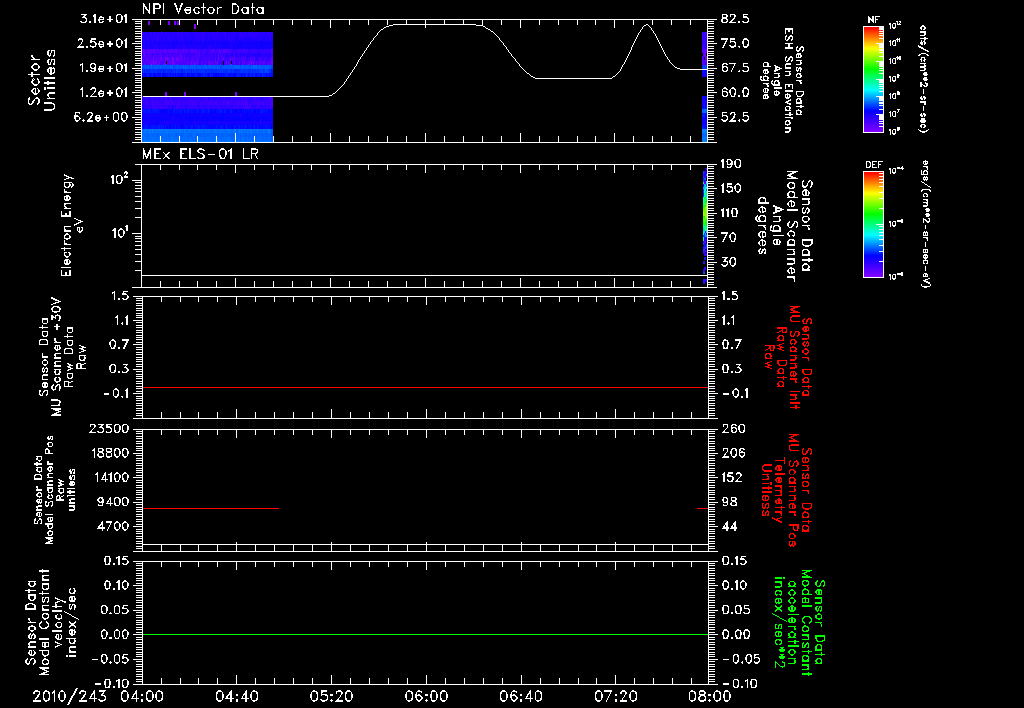Viewport: 1024px width, 708px height.
Task: Click the cnts/(cm**2-sr-sec) units label
Action: (923, 78)
